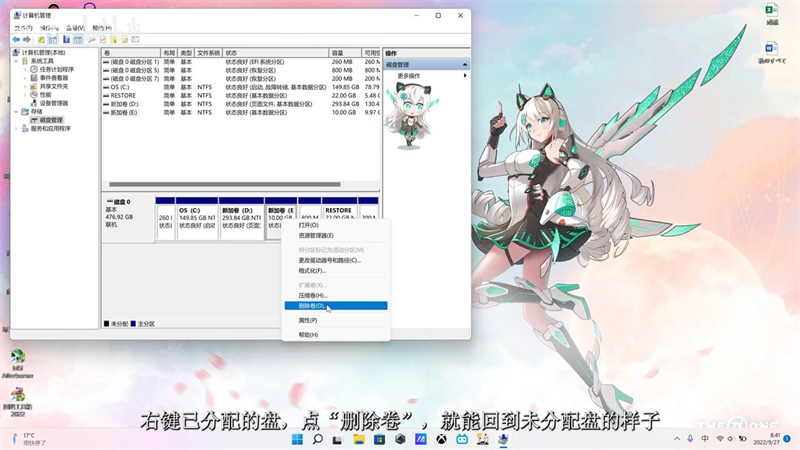Open the 文件(F) menu
800x450 pixels.
click(23, 28)
